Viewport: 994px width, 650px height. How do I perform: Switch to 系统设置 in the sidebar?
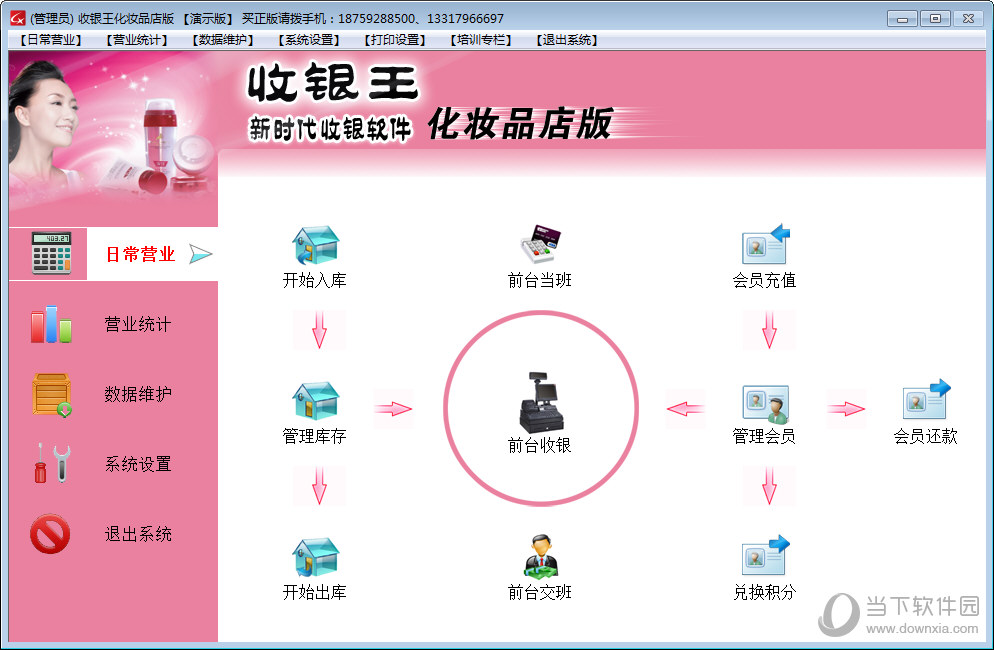tap(138, 464)
